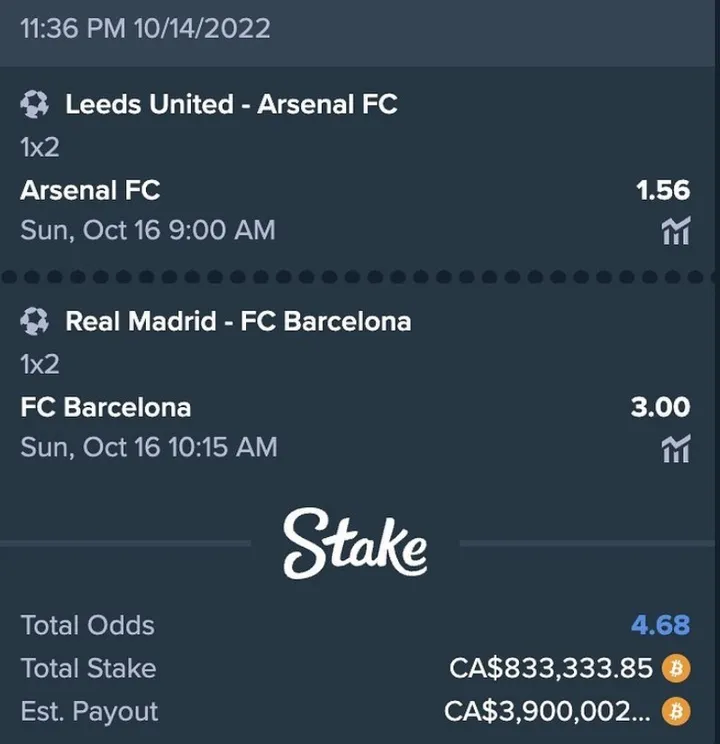This screenshot has width=720, height=744.
Task: Click the Sun, Oct 16 9:00 AM kickoff time
Action: (x=148, y=230)
